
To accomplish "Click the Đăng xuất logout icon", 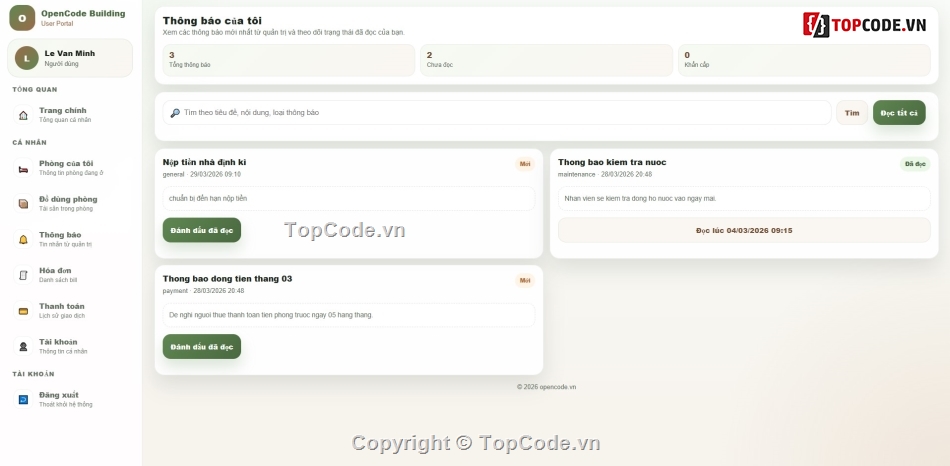I will click(23, 399).
